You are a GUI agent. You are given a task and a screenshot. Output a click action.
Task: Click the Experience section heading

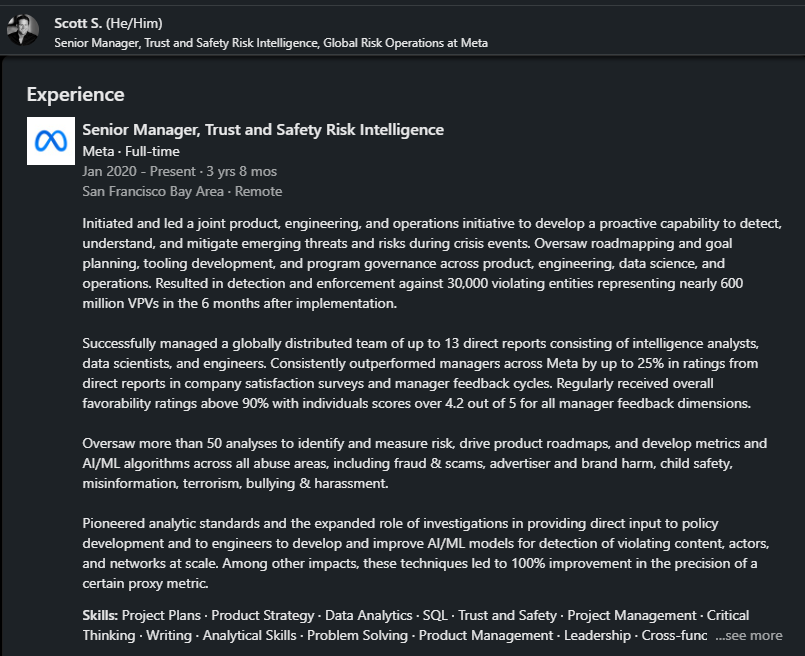[75, 95]
